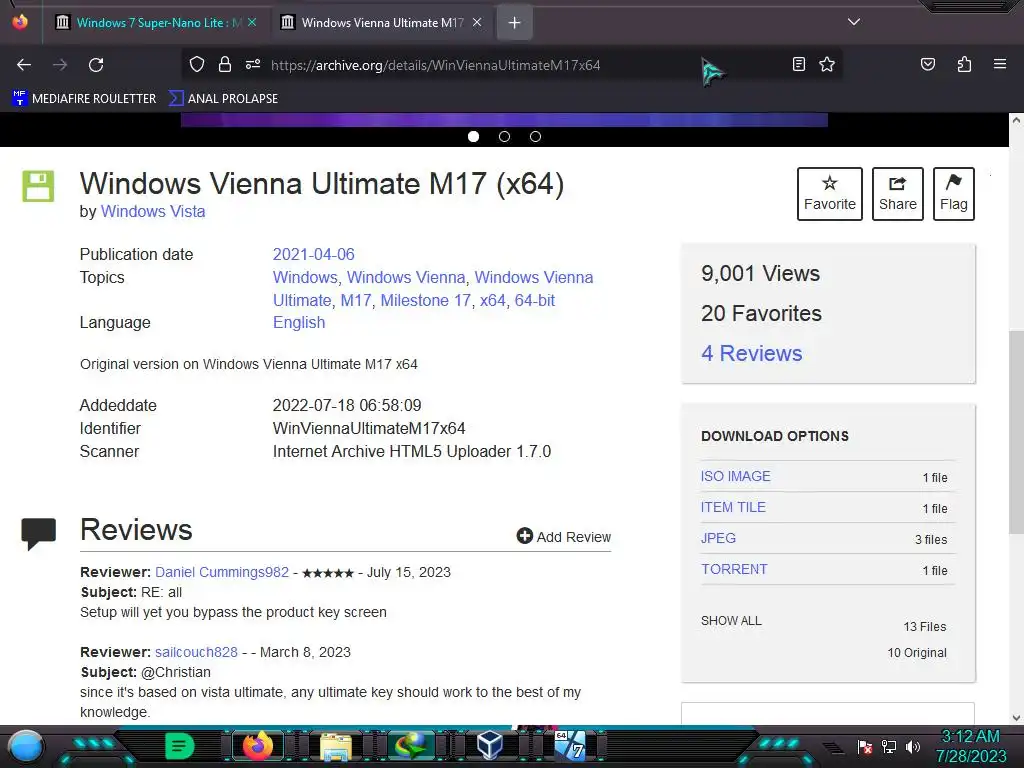Image resolution: width=1024 pixels, height=768 pixels.
Task: Open the Start orb on the taskbar
Action: [x=26, y=747]
